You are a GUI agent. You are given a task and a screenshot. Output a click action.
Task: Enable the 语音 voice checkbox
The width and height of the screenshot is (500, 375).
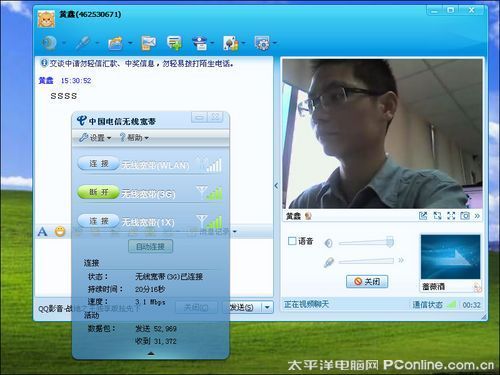(x=292, y=241)
